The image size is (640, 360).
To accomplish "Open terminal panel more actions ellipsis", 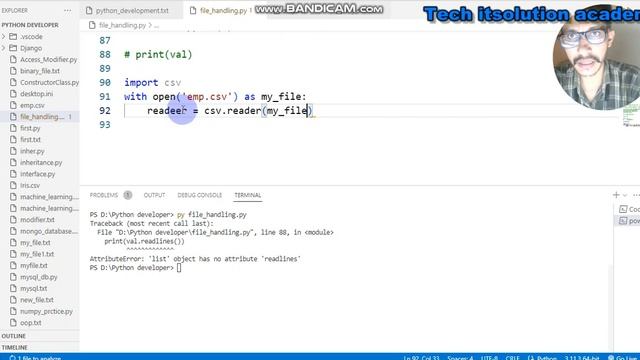I will (x=636, y=195).
